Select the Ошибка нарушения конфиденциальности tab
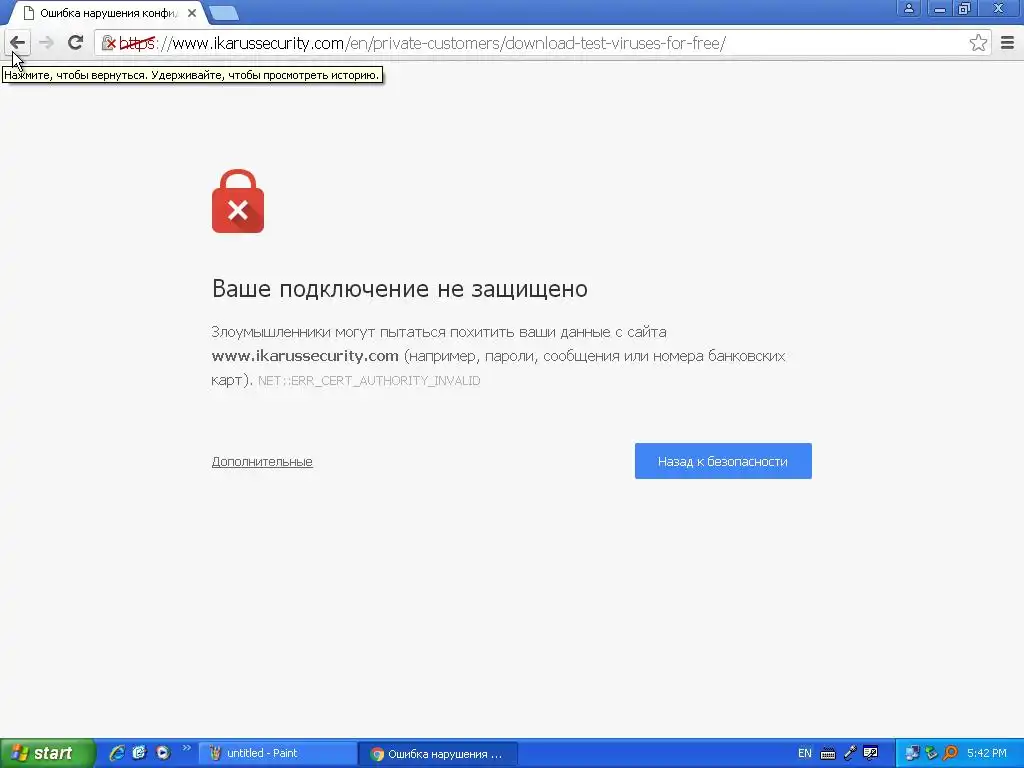 pos(108,13)
